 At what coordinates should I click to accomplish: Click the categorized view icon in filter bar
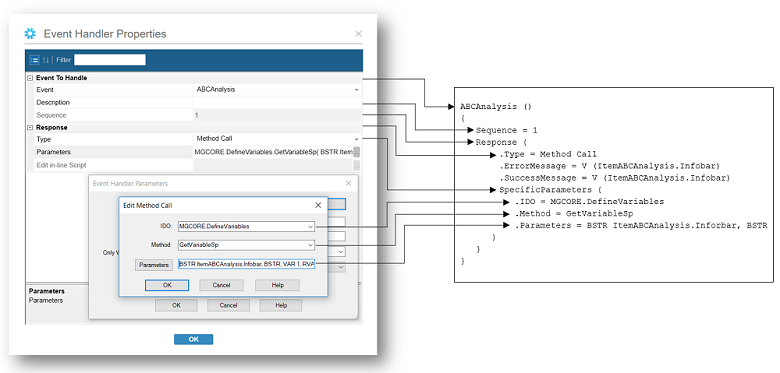[x=34, y=60]
